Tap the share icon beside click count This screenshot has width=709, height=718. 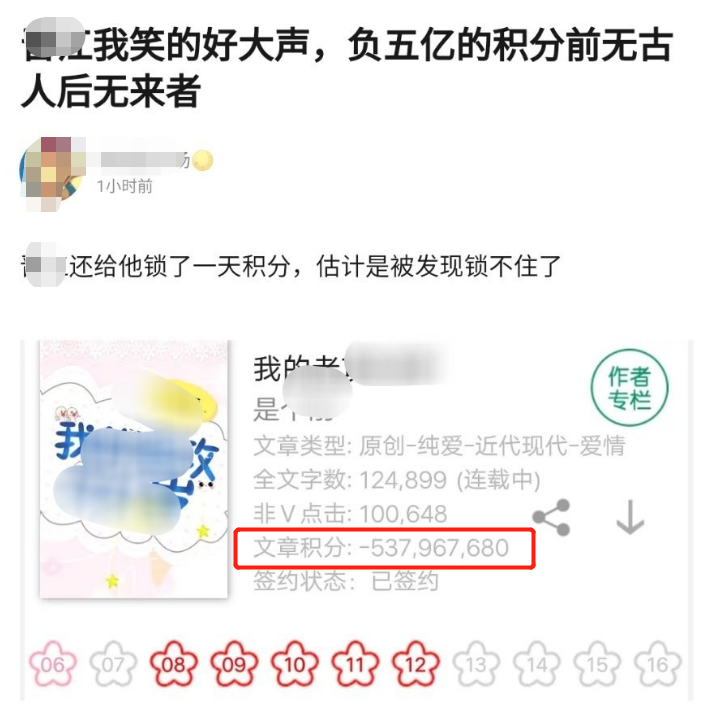tap(551, 518)
